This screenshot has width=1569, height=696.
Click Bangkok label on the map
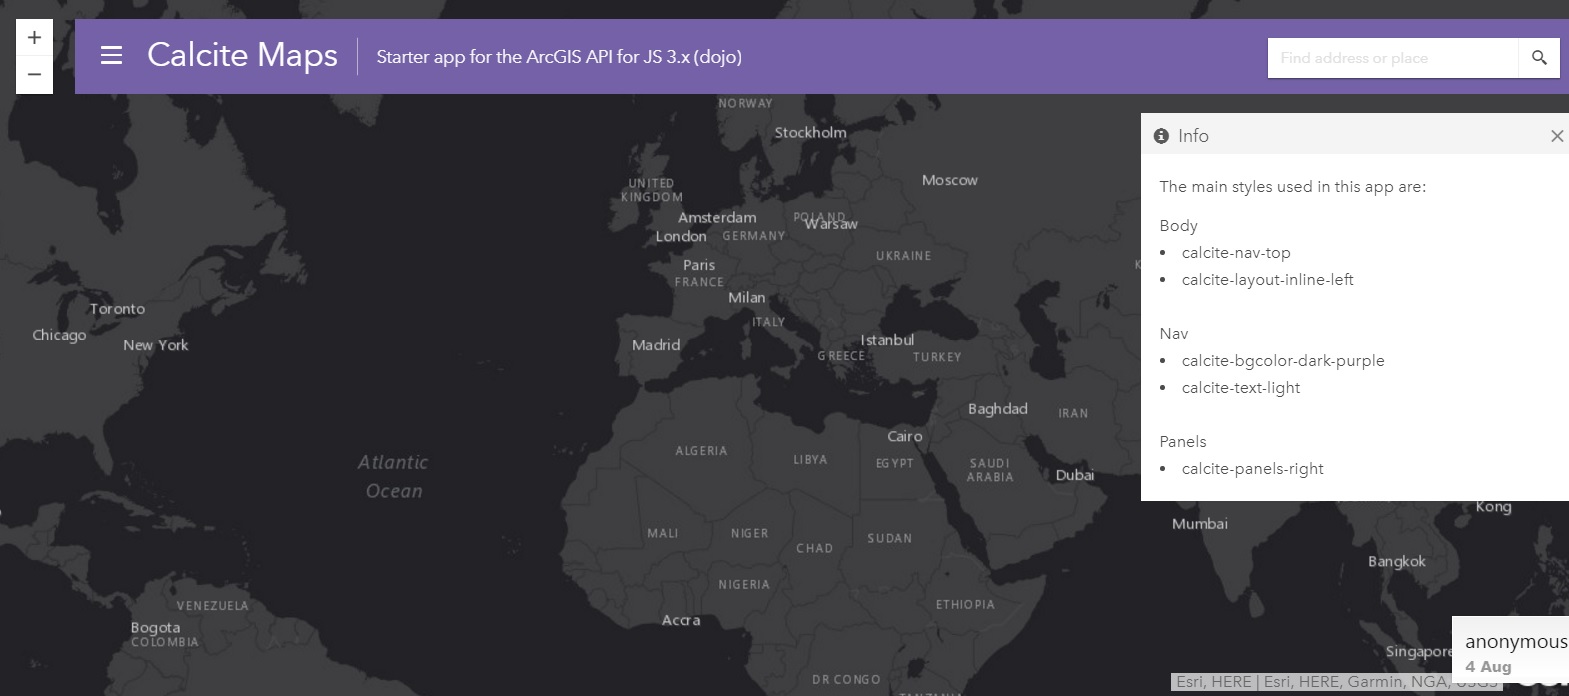point(1397,562)
